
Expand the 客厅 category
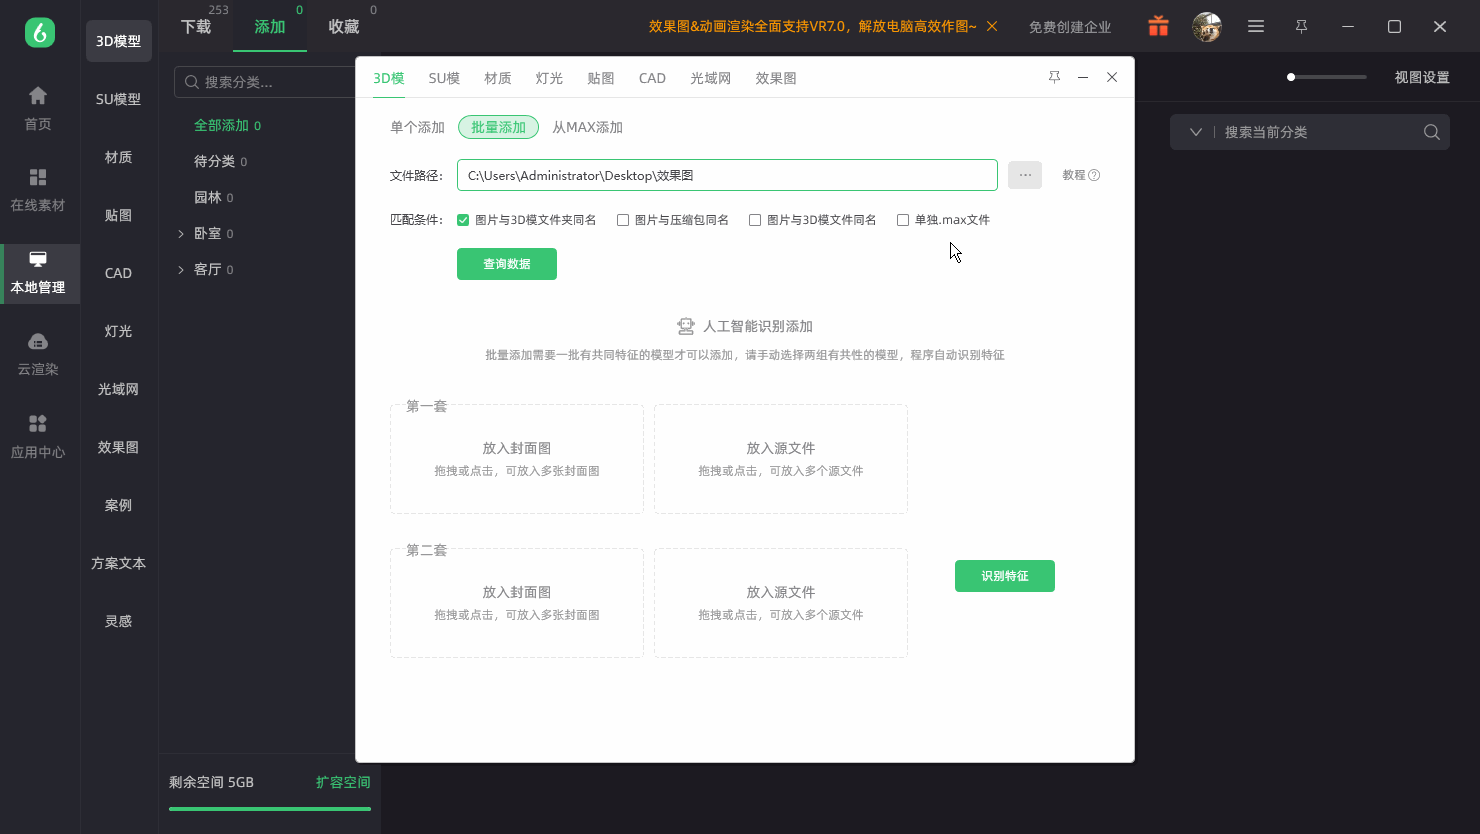point(181,269)
